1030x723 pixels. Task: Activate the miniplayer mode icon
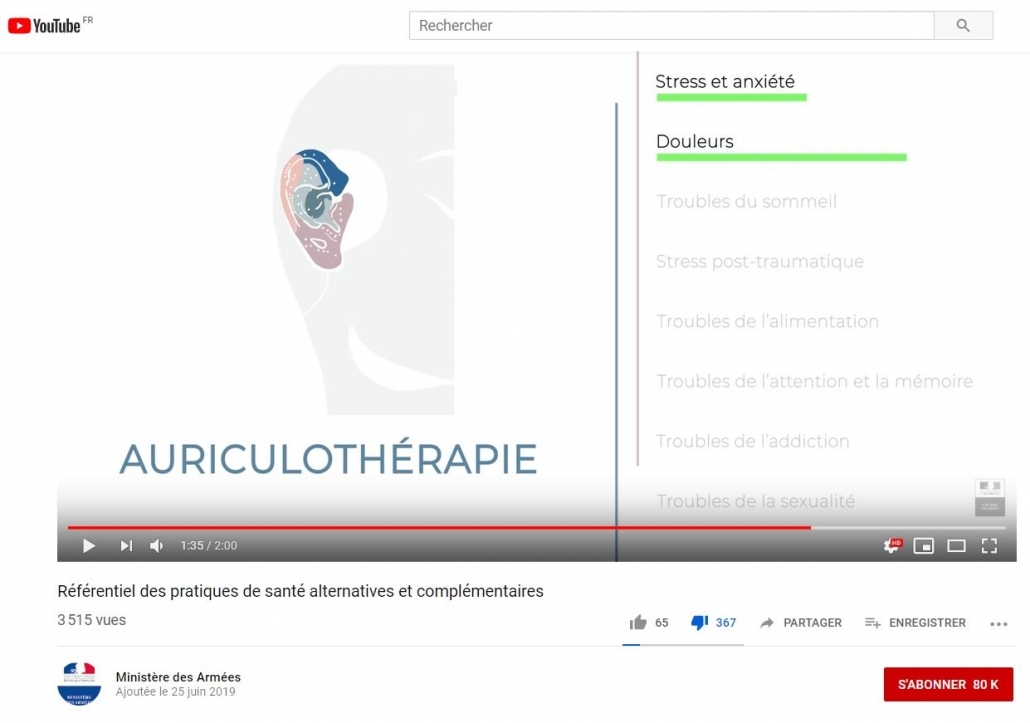[x=924, y=546]
